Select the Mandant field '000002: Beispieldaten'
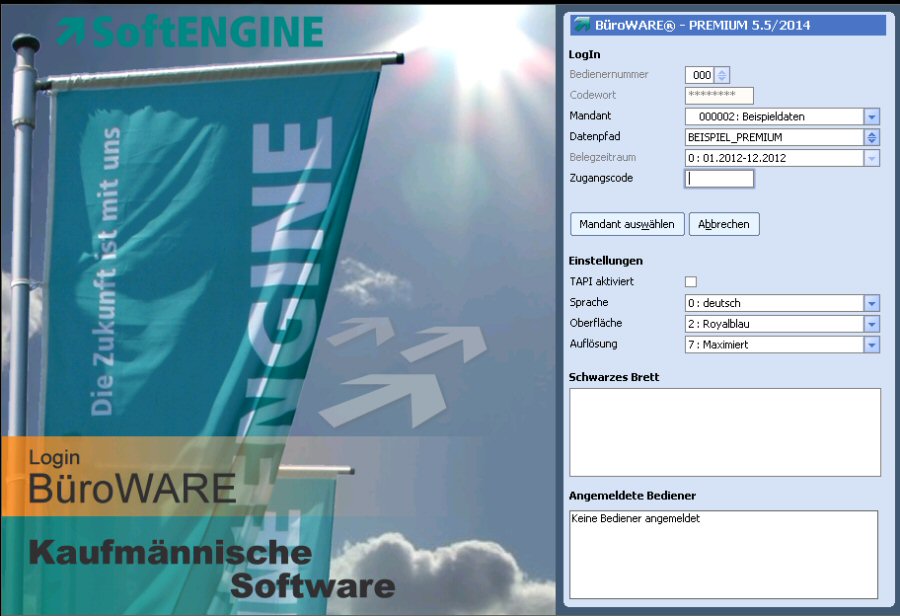 click(775, 117)
